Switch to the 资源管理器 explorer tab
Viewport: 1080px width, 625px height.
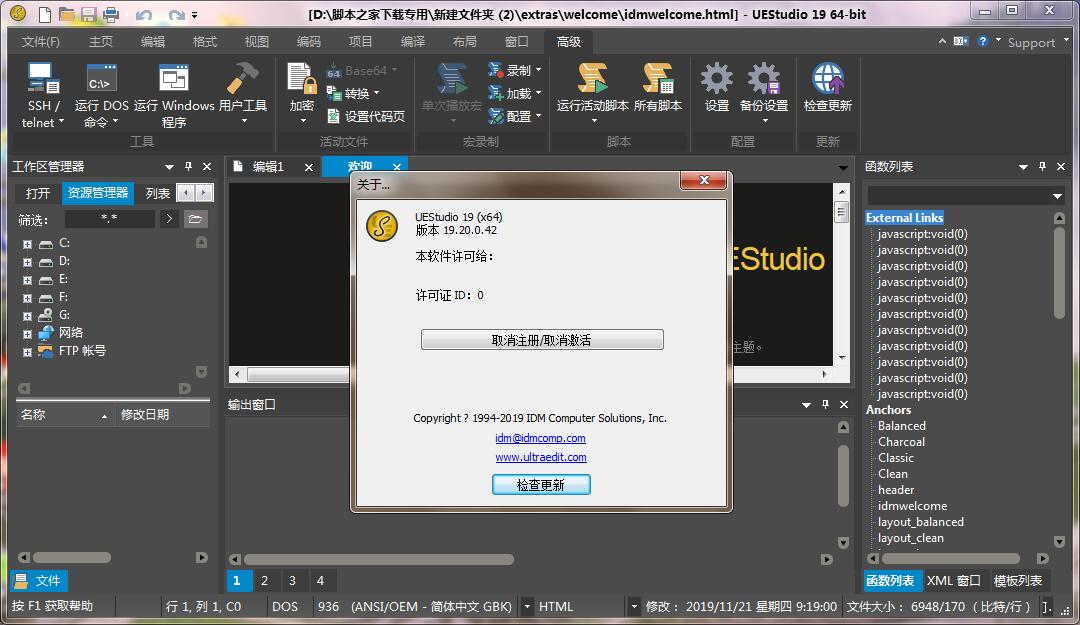[98, 193]
